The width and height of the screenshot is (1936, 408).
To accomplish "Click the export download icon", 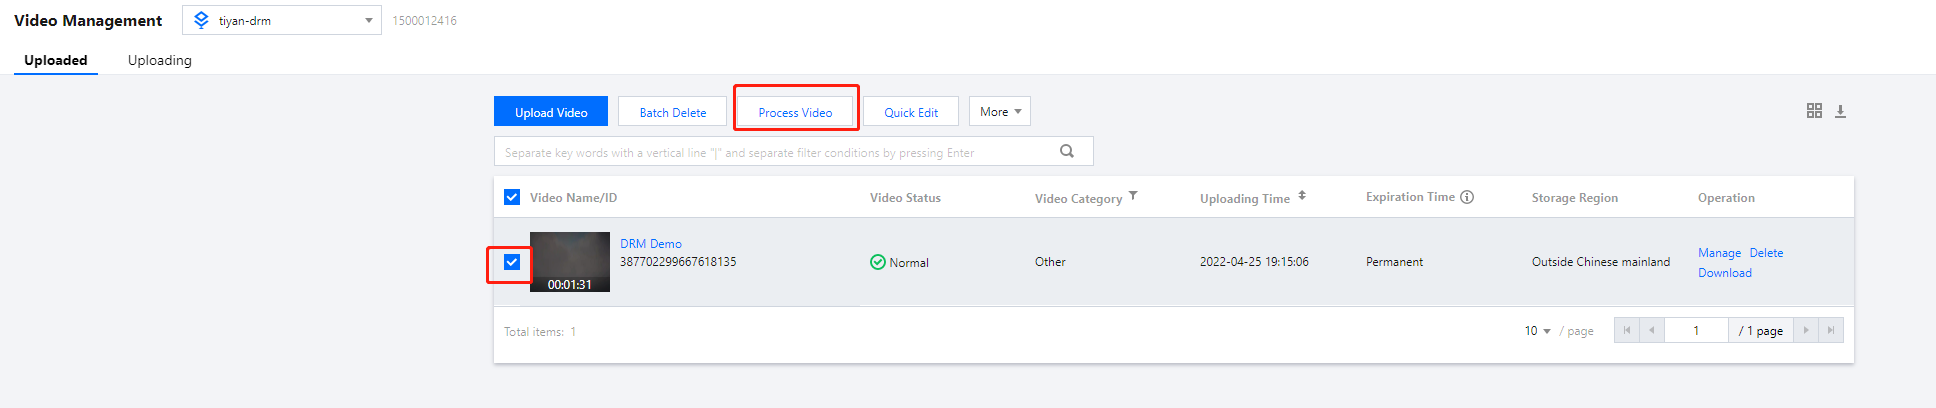I will (1840, 111).
